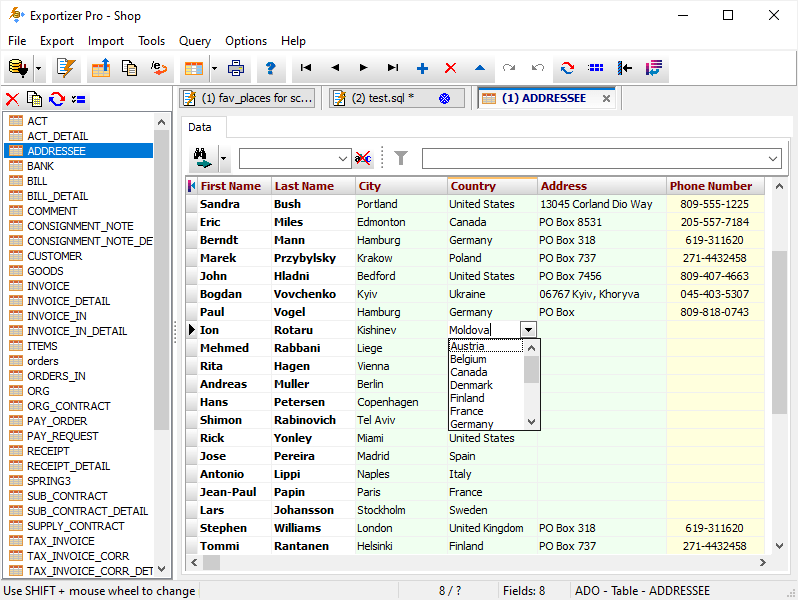Click the binoculars Find button

coord(204,158)
